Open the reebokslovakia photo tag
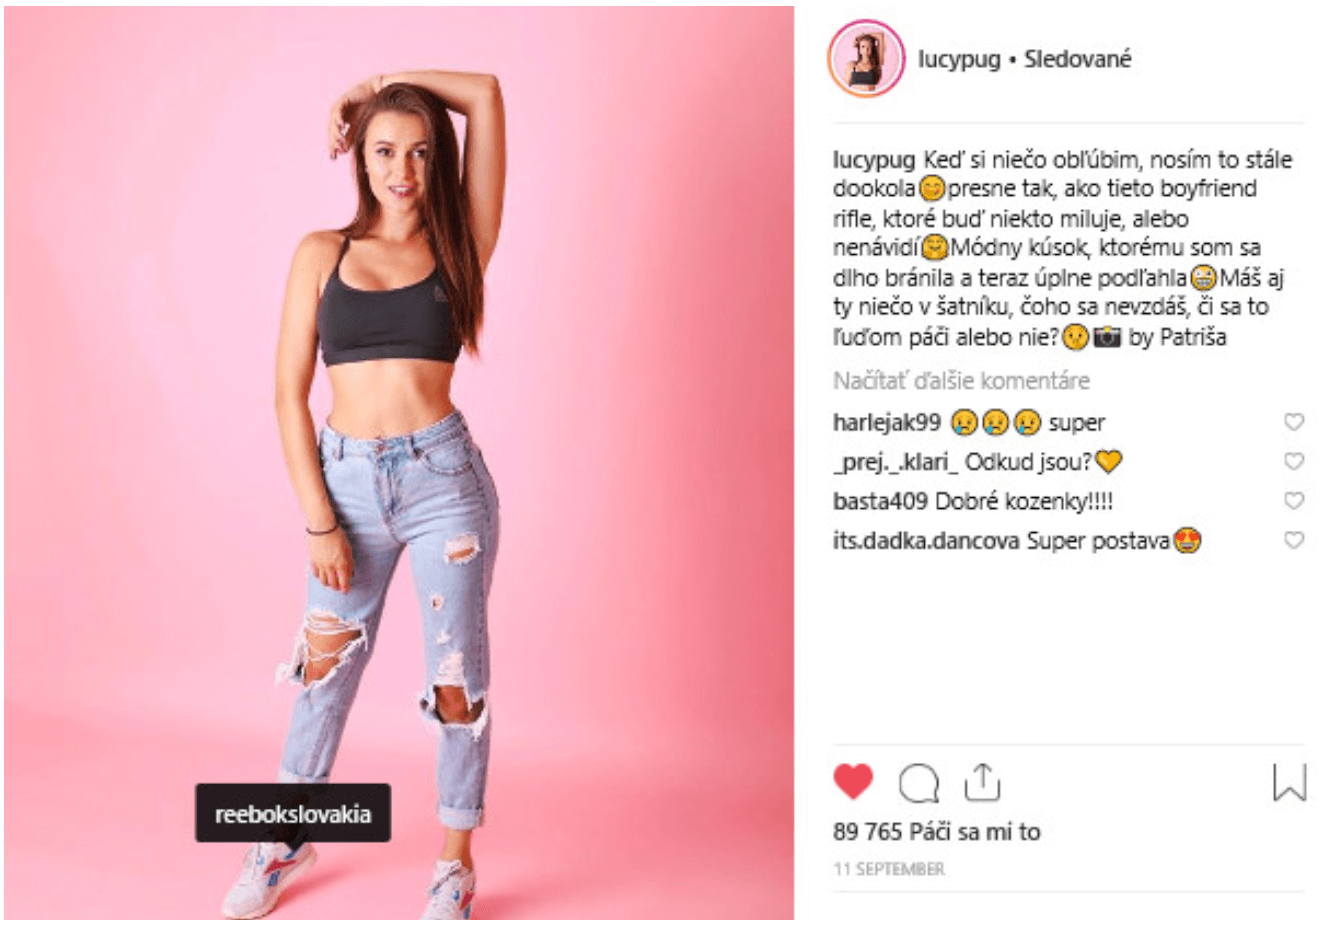 293,814
